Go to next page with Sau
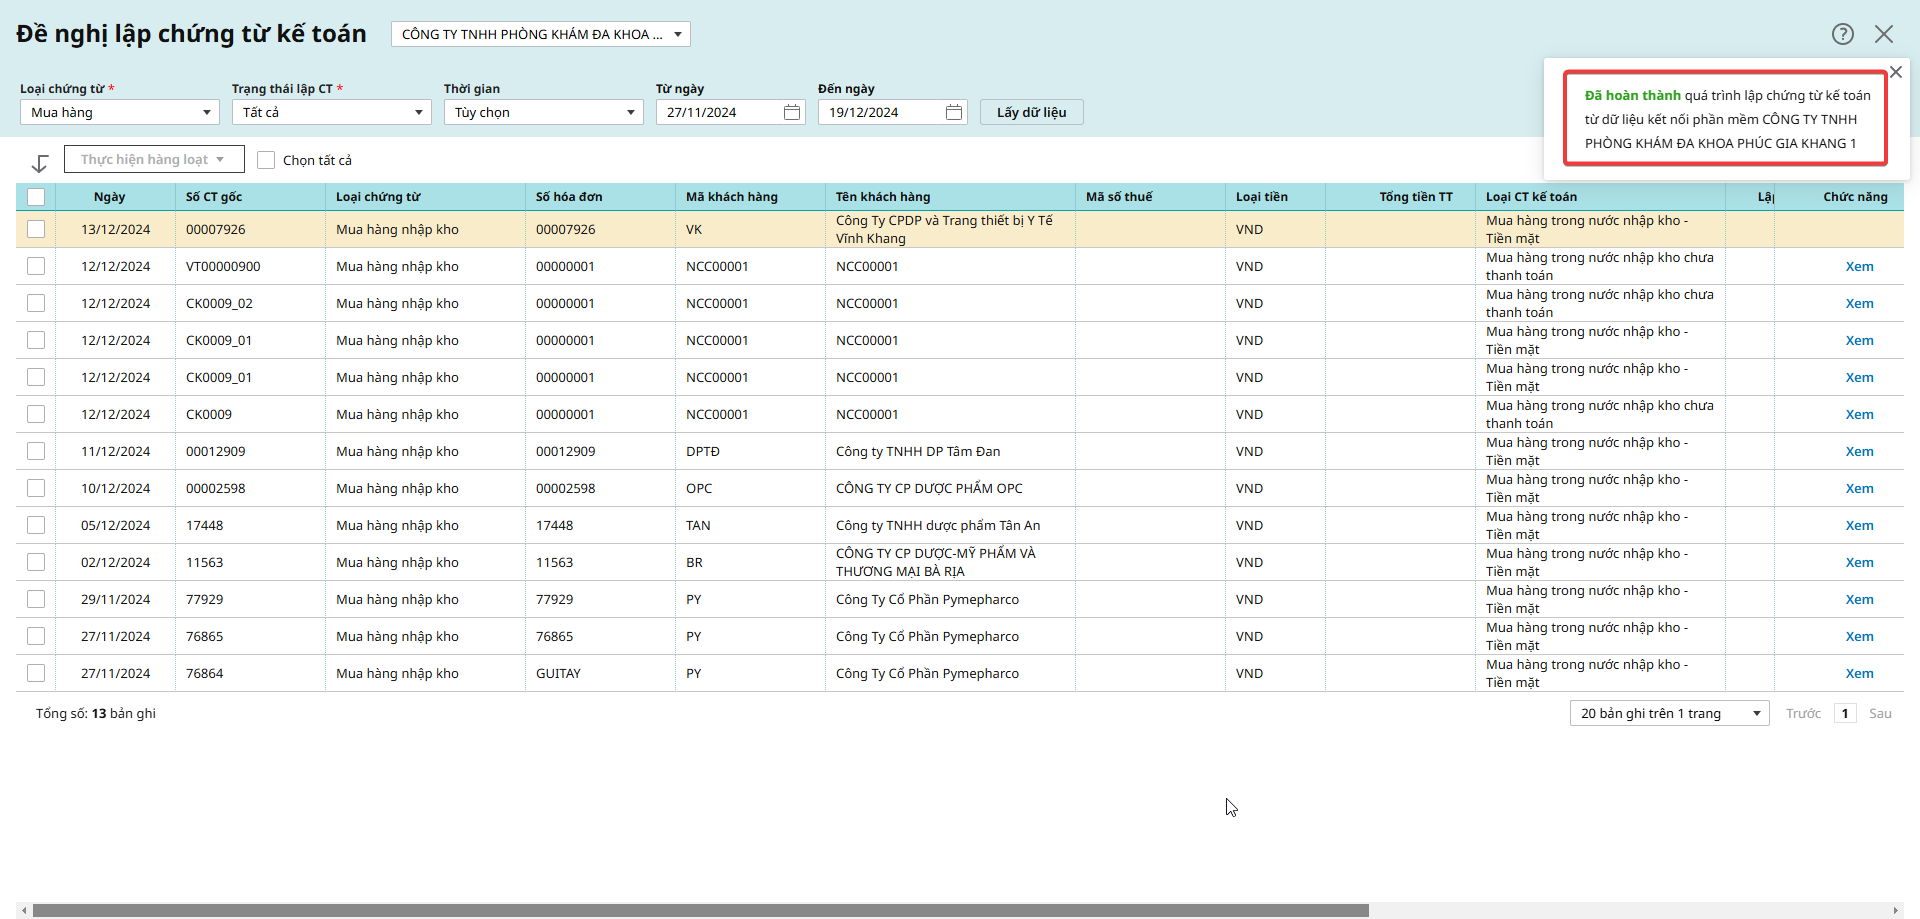This screenshot has width=1920, height=919. pos(1880,713)
